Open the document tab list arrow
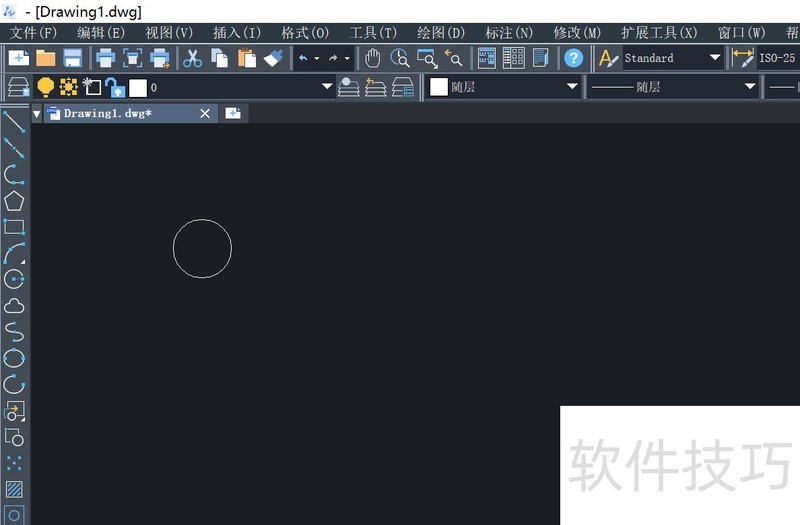This screenshot has width=800, height=525. point(36,114)
